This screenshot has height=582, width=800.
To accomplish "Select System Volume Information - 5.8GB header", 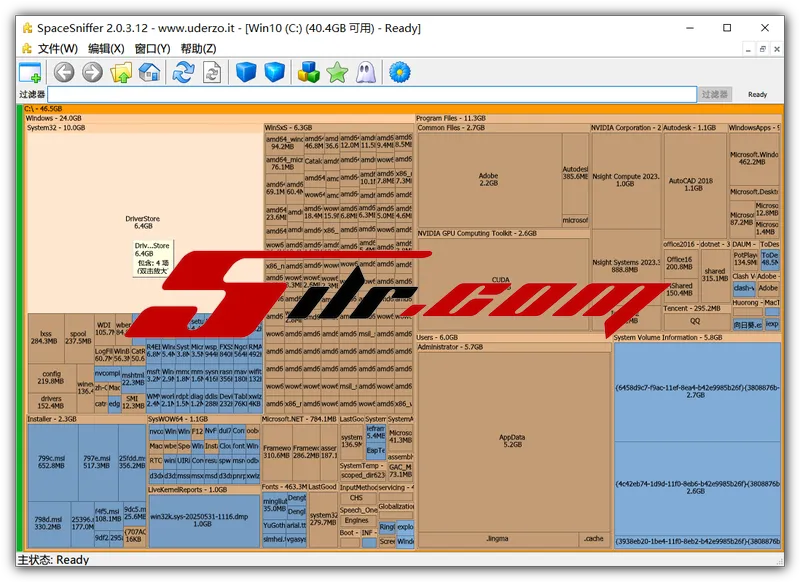I will pyautogui.click(x=697, y=338).
